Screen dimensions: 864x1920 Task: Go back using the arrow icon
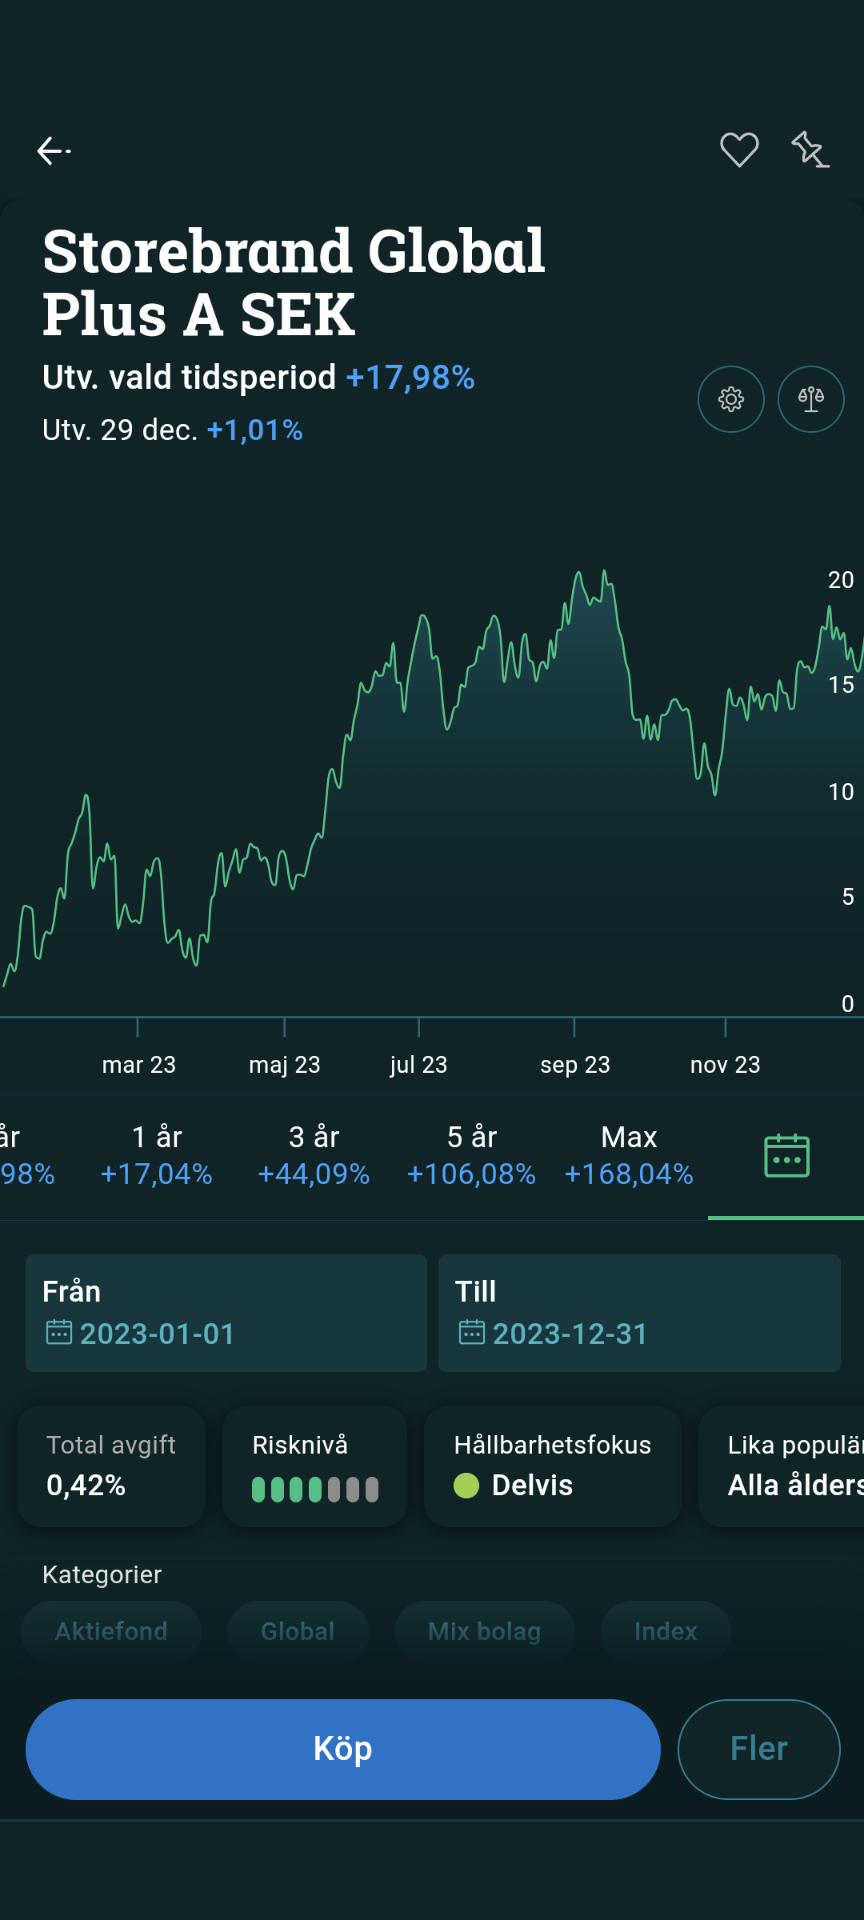(x=54, y=151)
